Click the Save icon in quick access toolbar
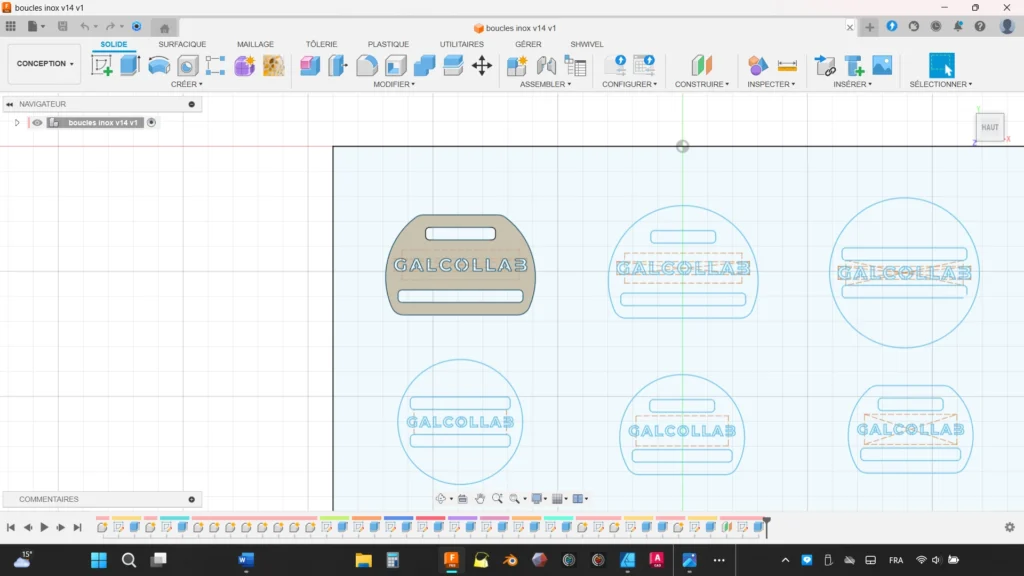 pyautogui.click(x=63, y=27)
